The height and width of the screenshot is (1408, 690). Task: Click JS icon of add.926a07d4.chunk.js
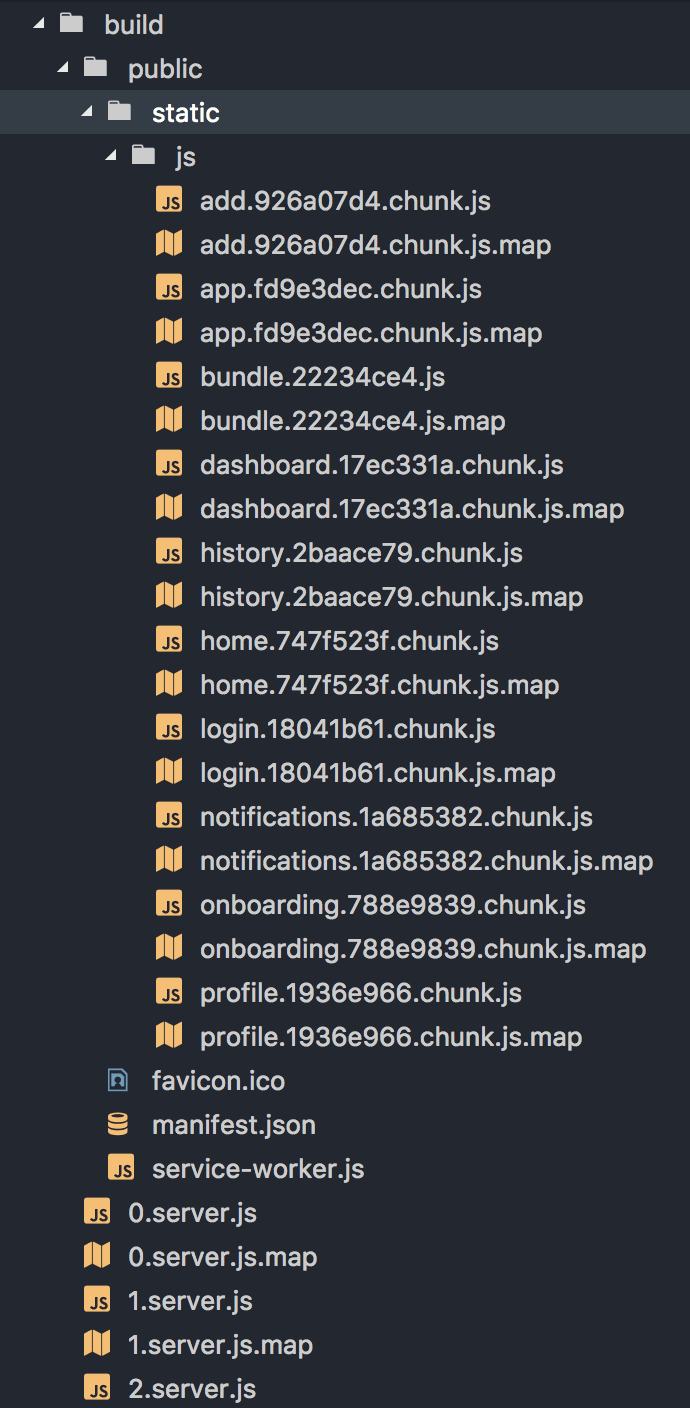169,201
